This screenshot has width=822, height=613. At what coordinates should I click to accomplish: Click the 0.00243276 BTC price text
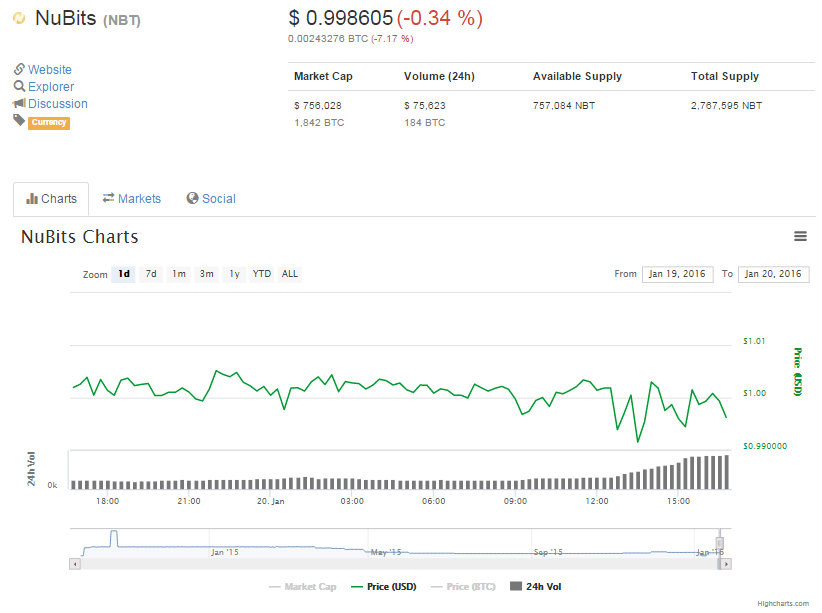tap(328, 39)
